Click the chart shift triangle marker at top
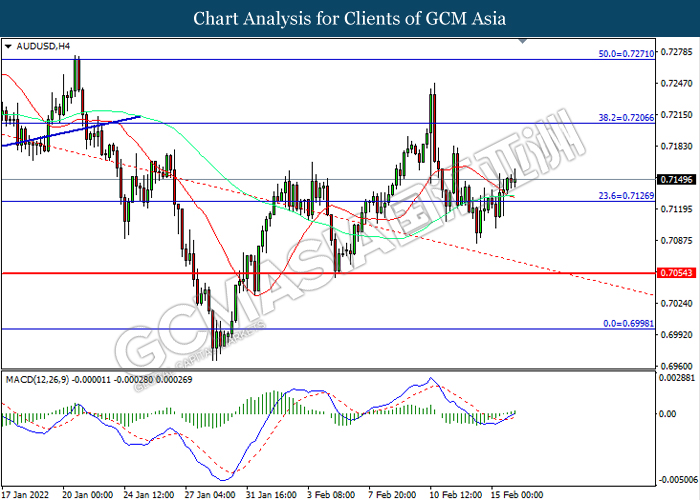 pyautogui.click(x=523, y=42)
